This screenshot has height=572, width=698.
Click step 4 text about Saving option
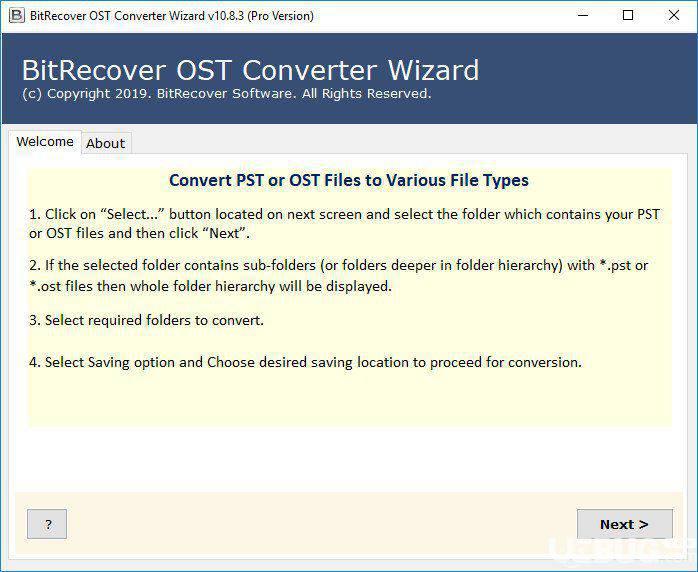(305, 362)
